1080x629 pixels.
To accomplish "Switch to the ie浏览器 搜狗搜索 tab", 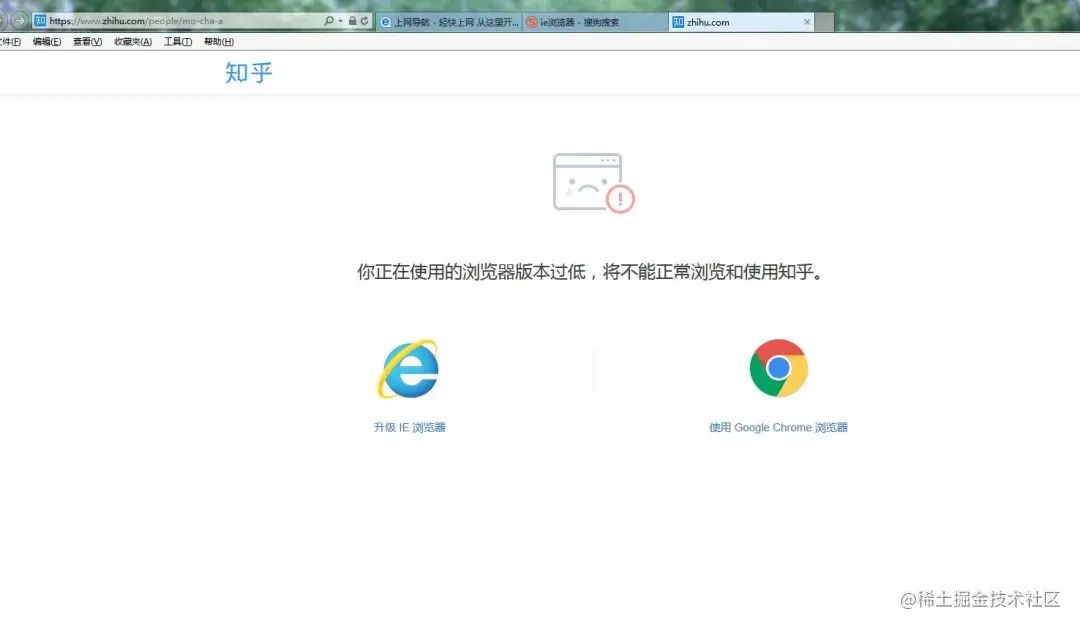I will pyautogui.click(x=595, y=22).
